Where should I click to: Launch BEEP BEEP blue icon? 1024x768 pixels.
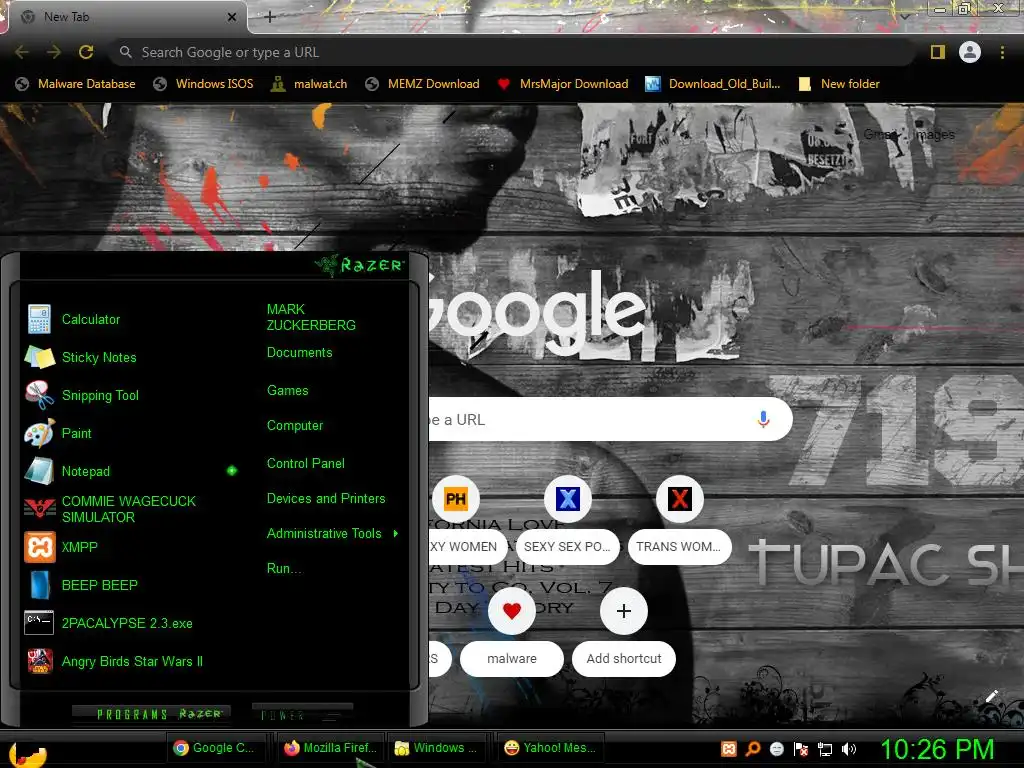coord(39,584)
